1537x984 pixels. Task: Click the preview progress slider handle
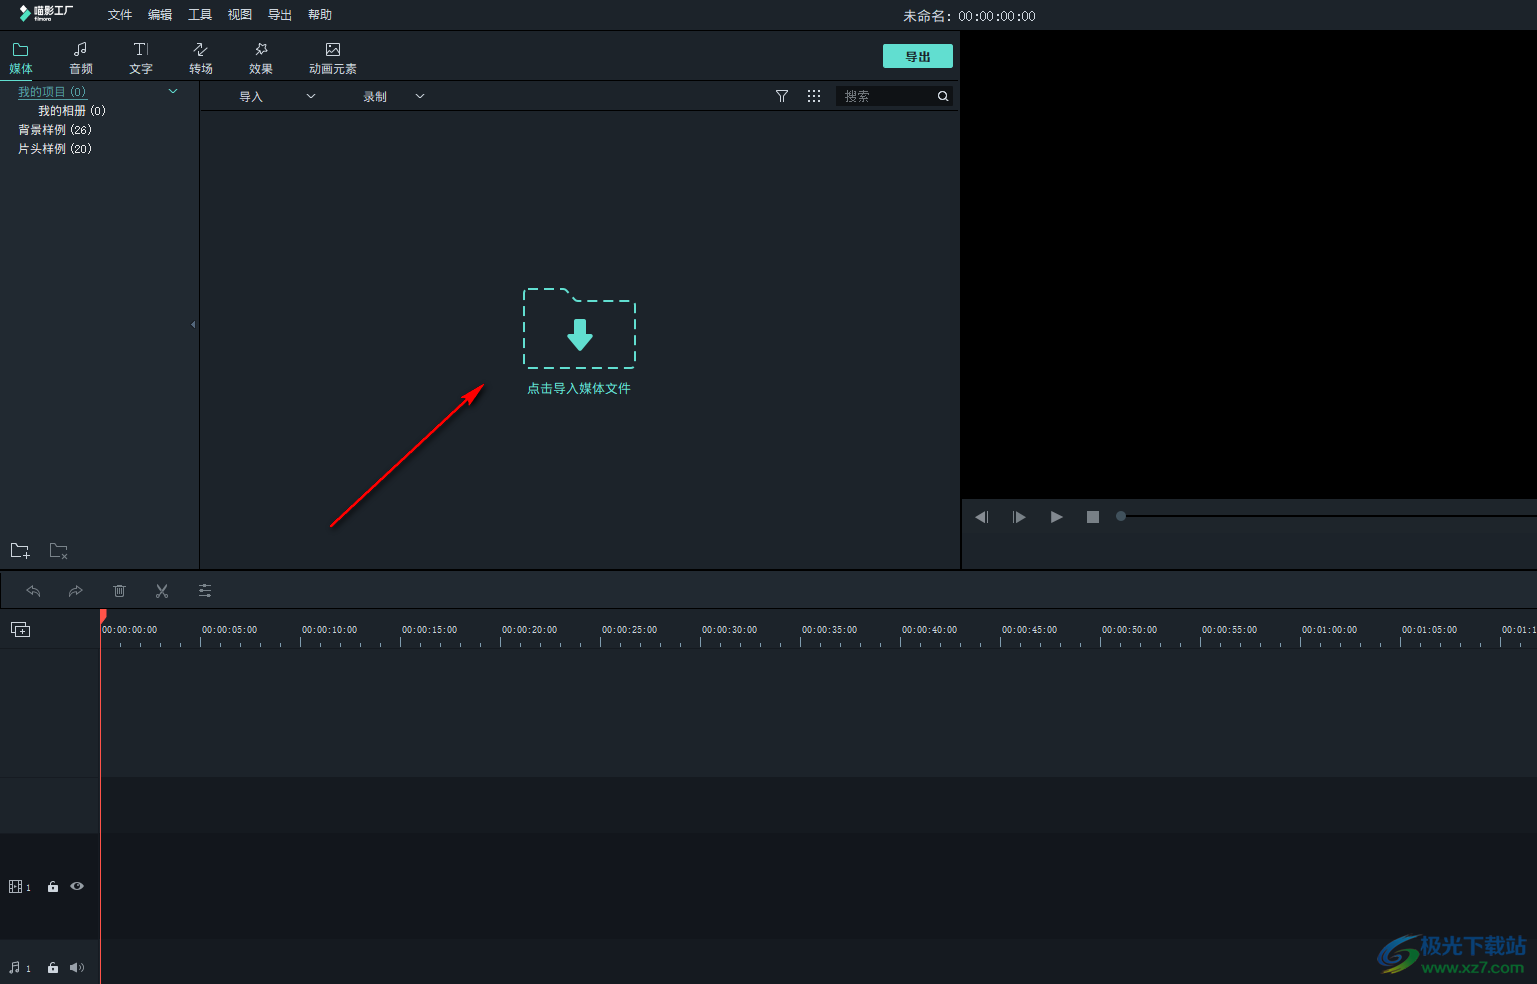tap(1121, 516)
